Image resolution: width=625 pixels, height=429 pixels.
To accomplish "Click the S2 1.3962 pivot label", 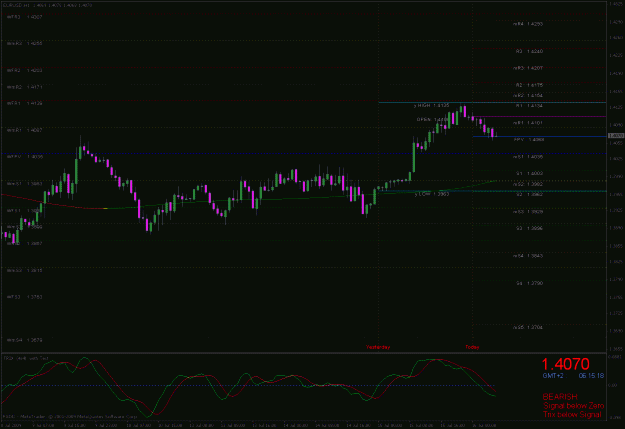I will pos(529,195).
